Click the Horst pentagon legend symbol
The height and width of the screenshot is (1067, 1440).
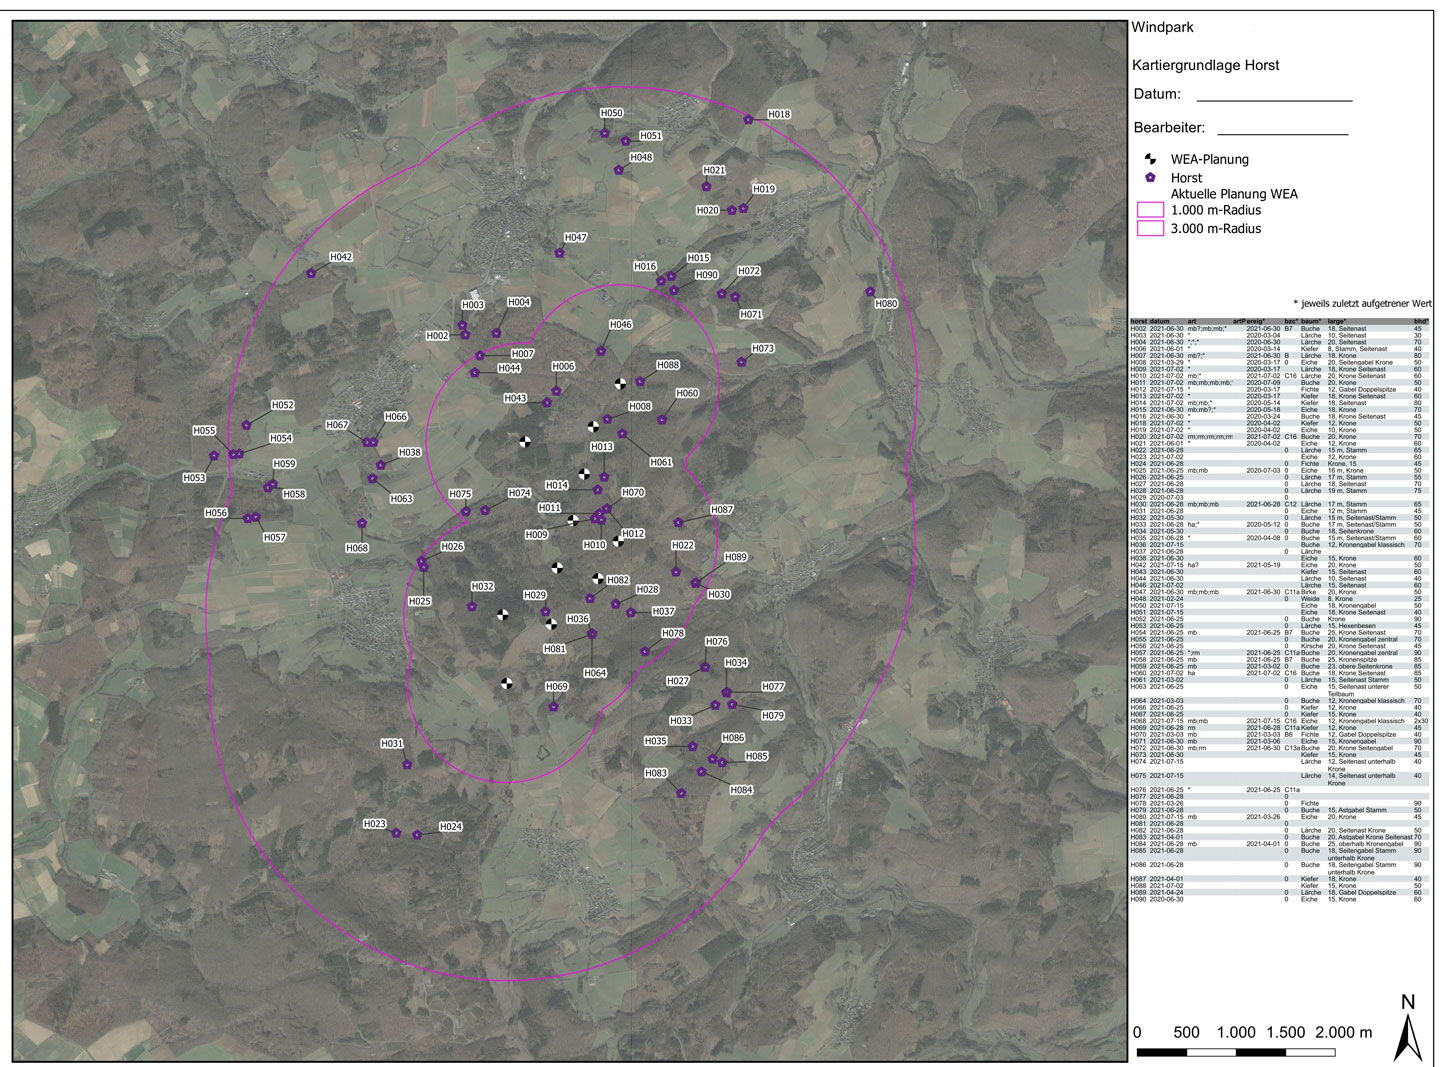tap(1150, 177)
